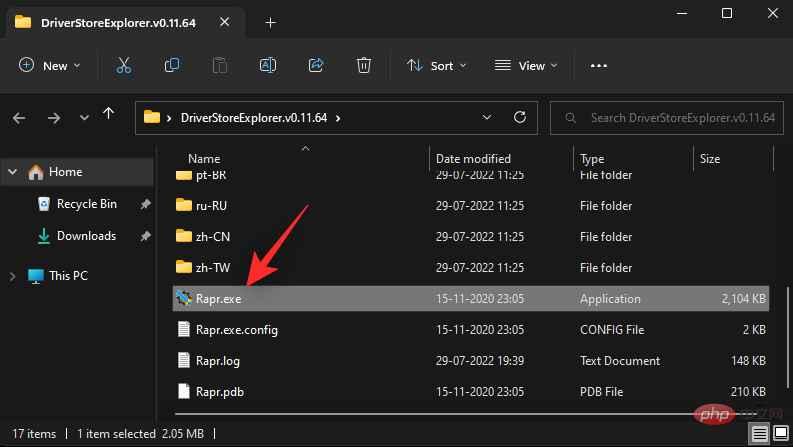
Task: Click the Cut scissors icon
Action: click(124, 65)
